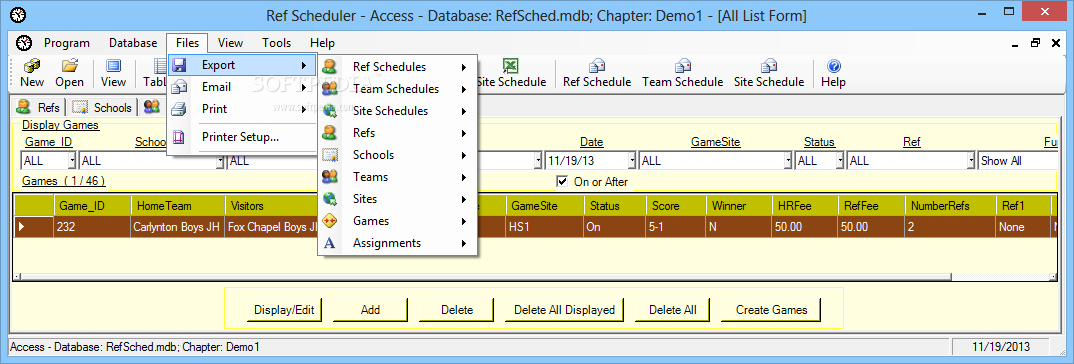
Task: Open the Tools menu
Action: tap(276, 43)
